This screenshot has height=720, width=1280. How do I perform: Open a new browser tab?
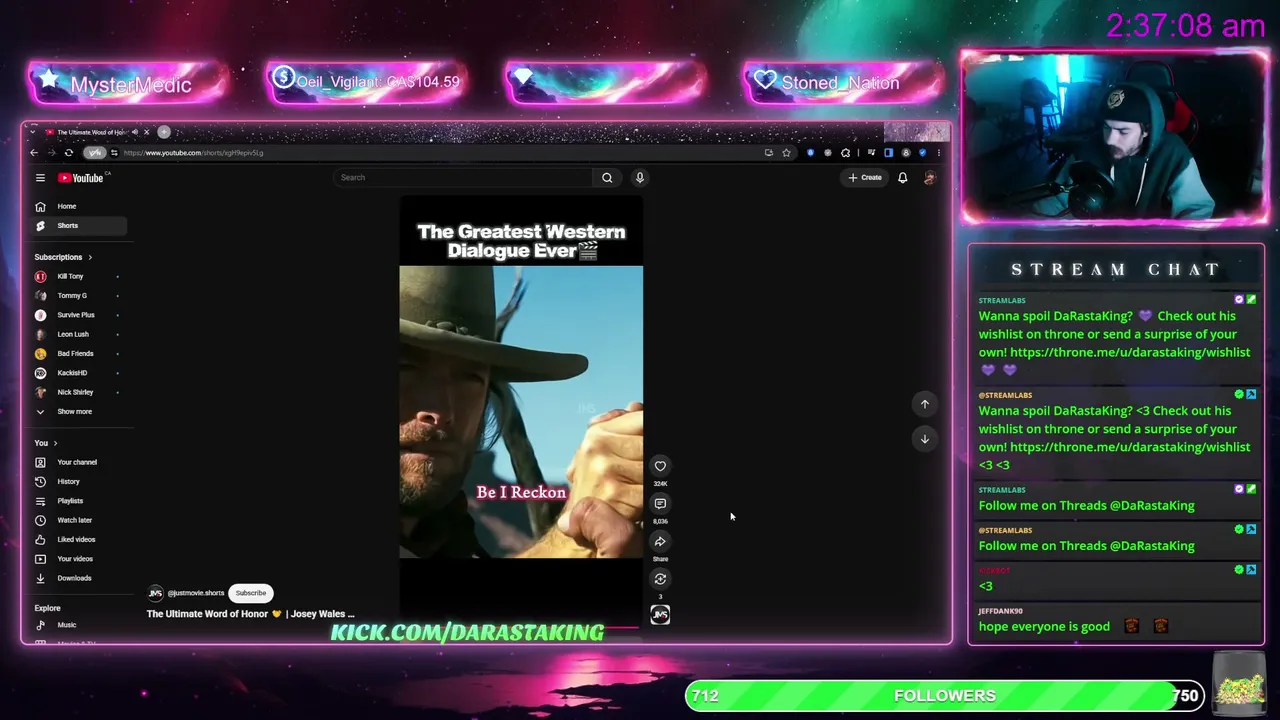point(164,132)
